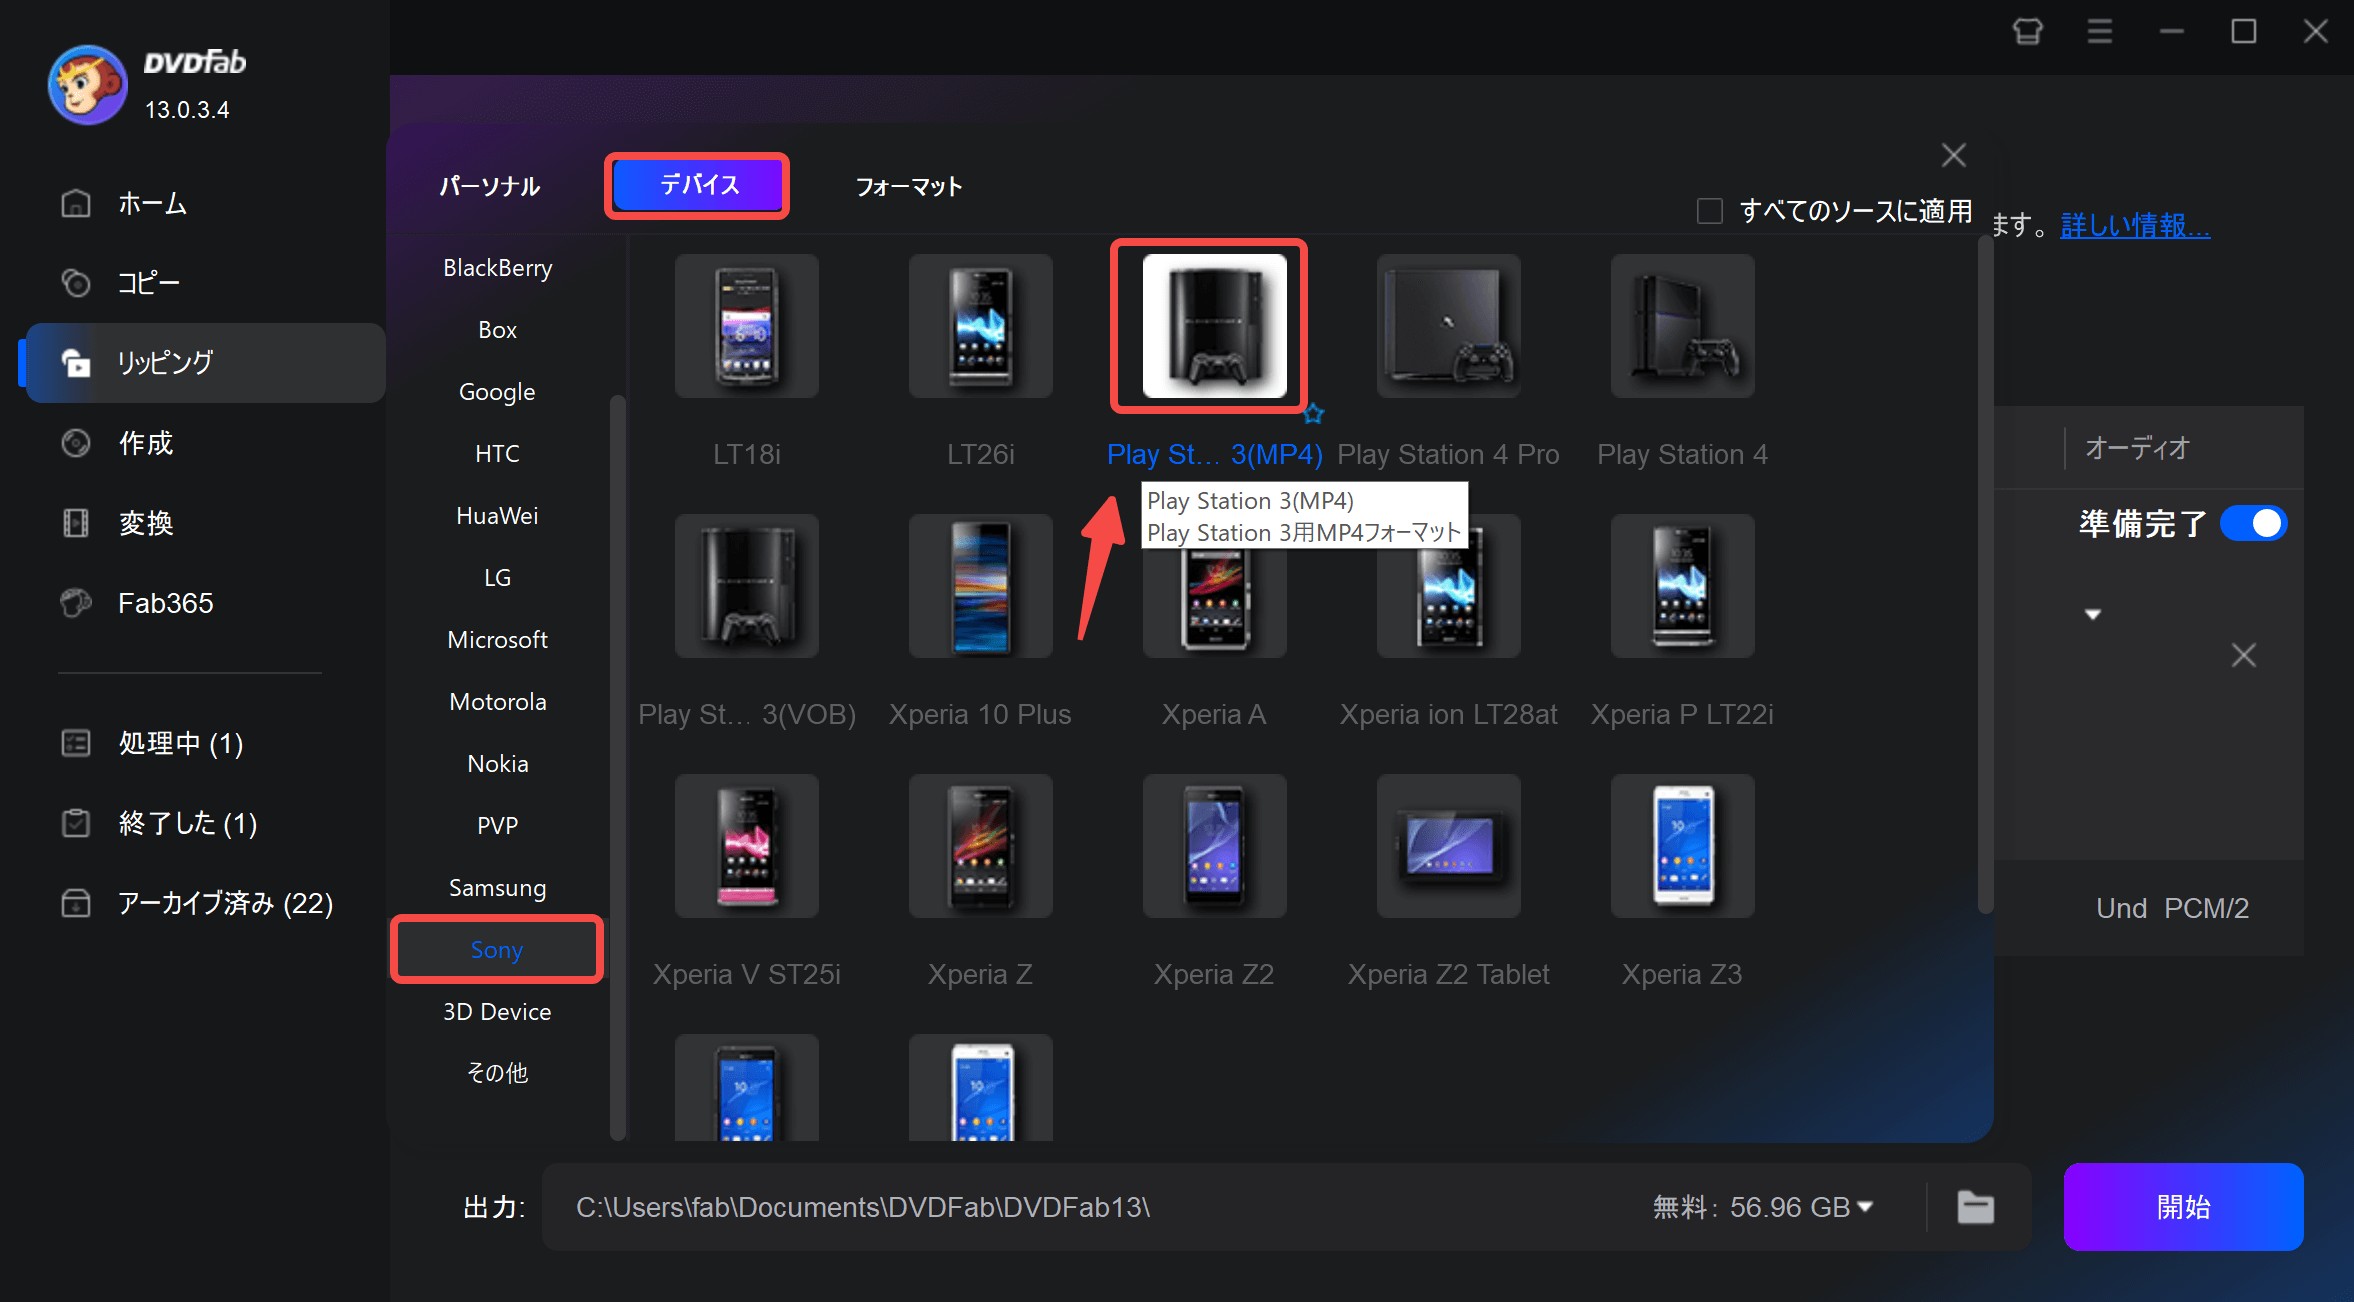Viewport: 2354px width, 1302px height.
Task: Select Nokia in brand list
Action: point(497,764)
